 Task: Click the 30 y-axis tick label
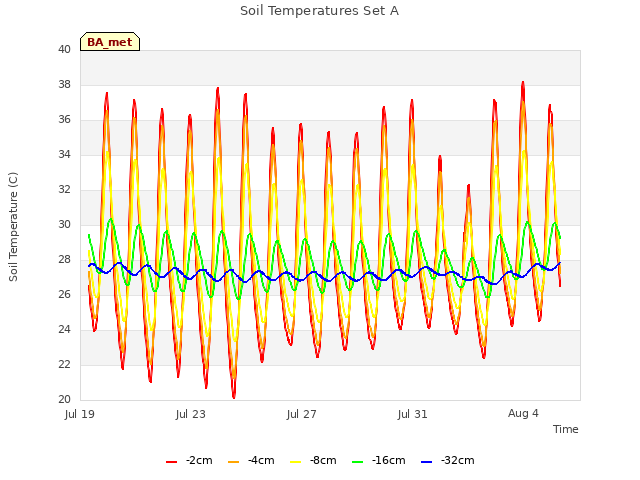[x=64, y=224]
